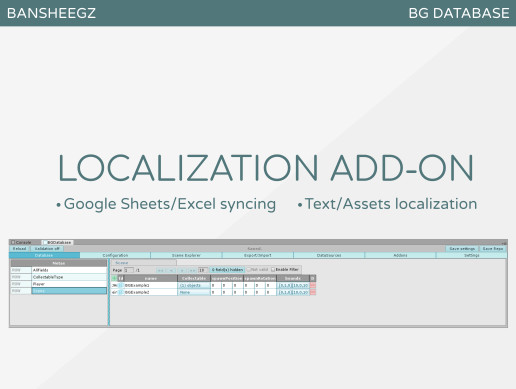The width and height of the screenshot is (516, 389).
Task: Open the DataSources tab
Action: point(329,255)
